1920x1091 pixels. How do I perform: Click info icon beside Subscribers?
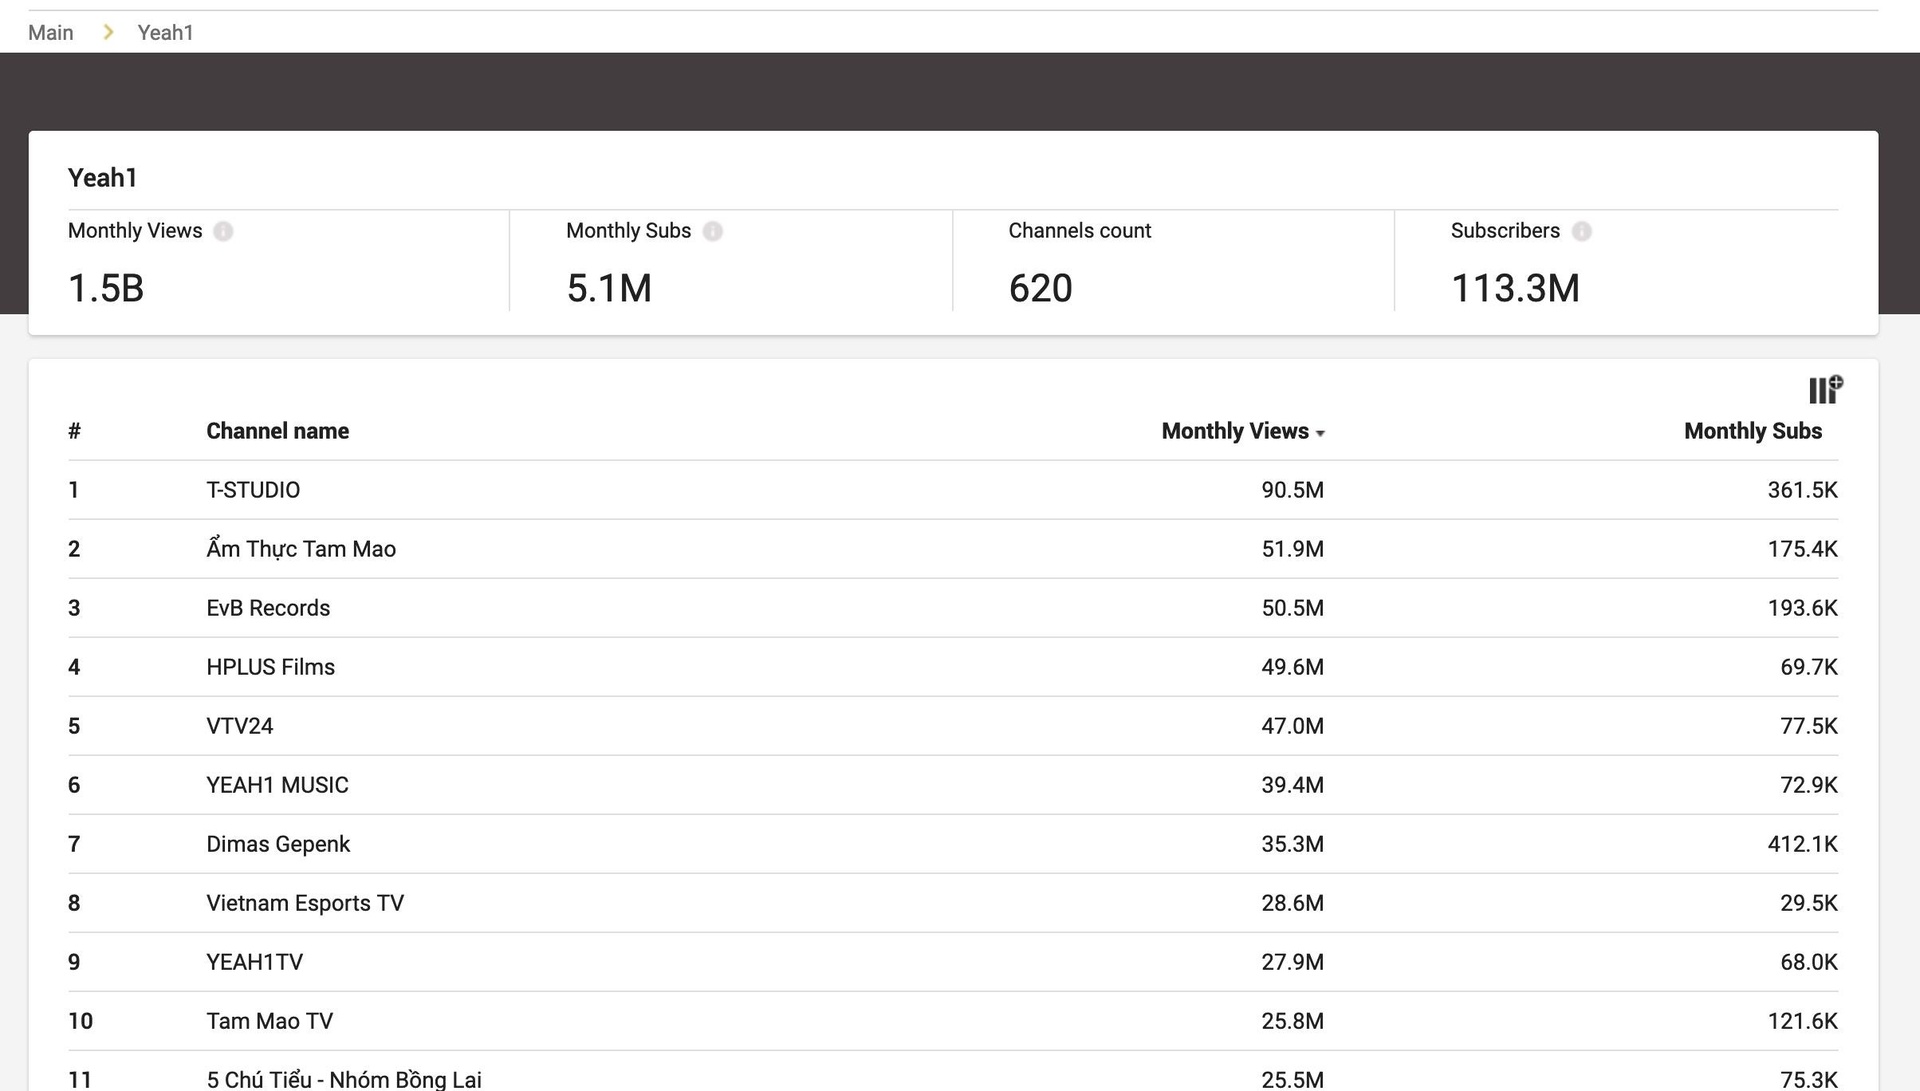pyautogui.click(x=1581, y=231)
